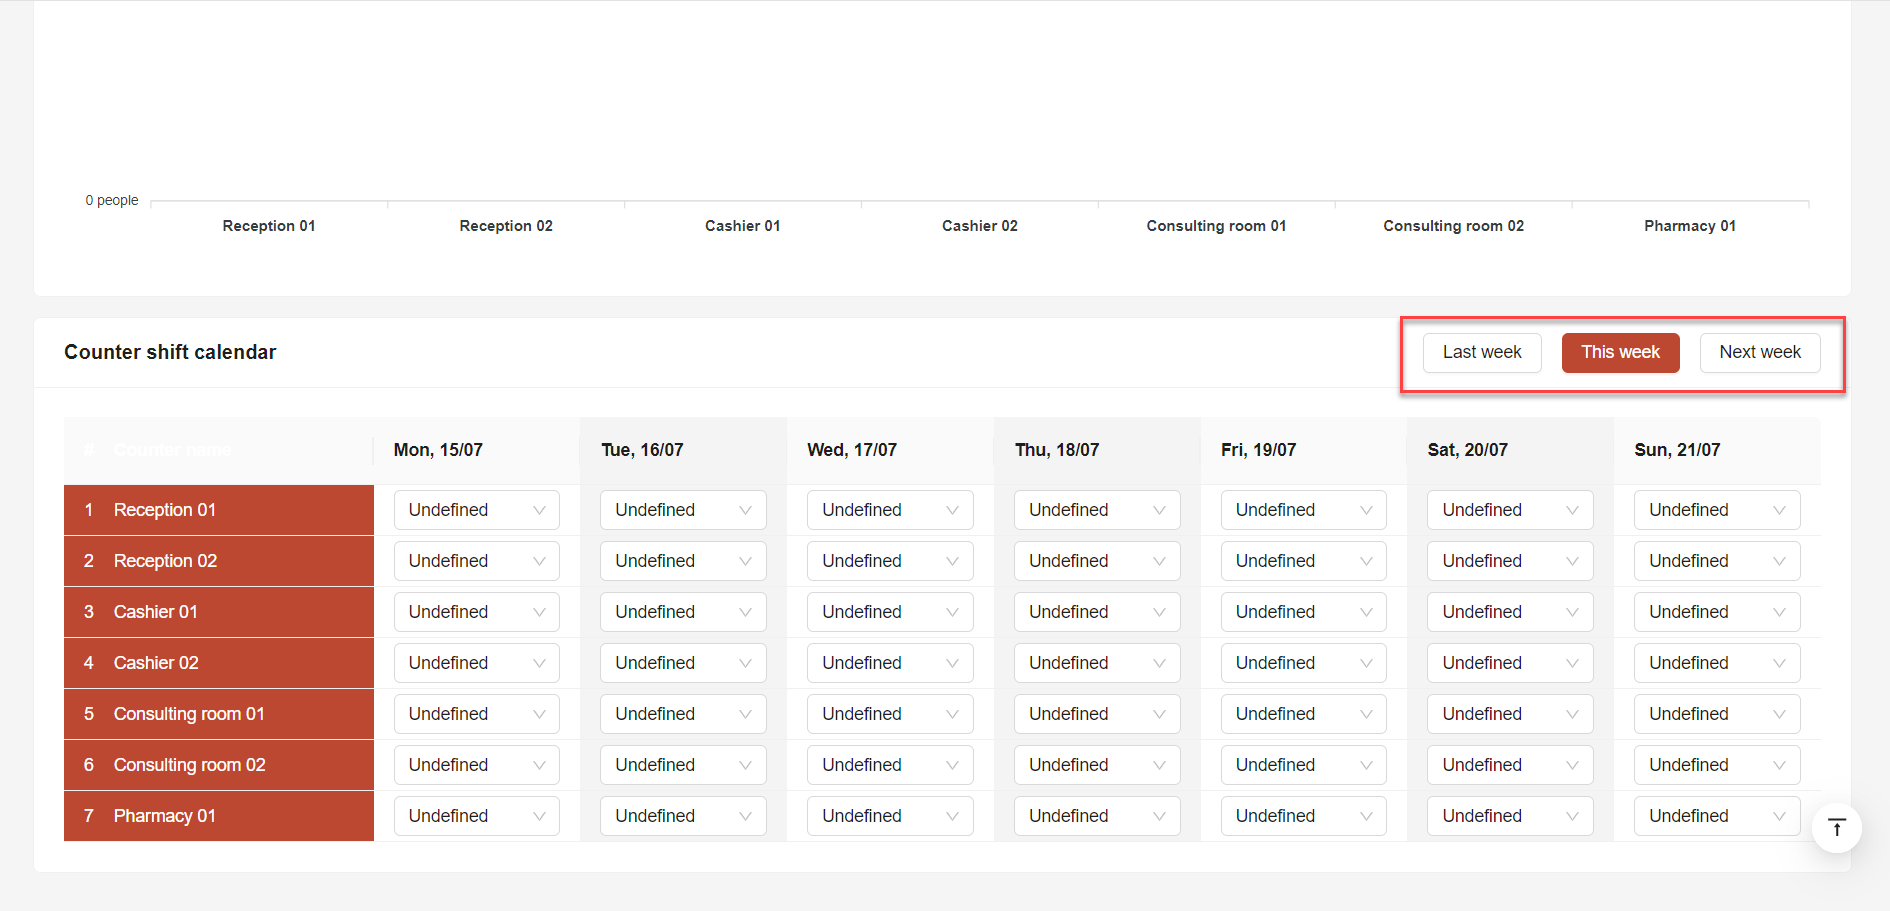
Task: Click the Reception 01 counter row label
Action: tap(164, 510)
